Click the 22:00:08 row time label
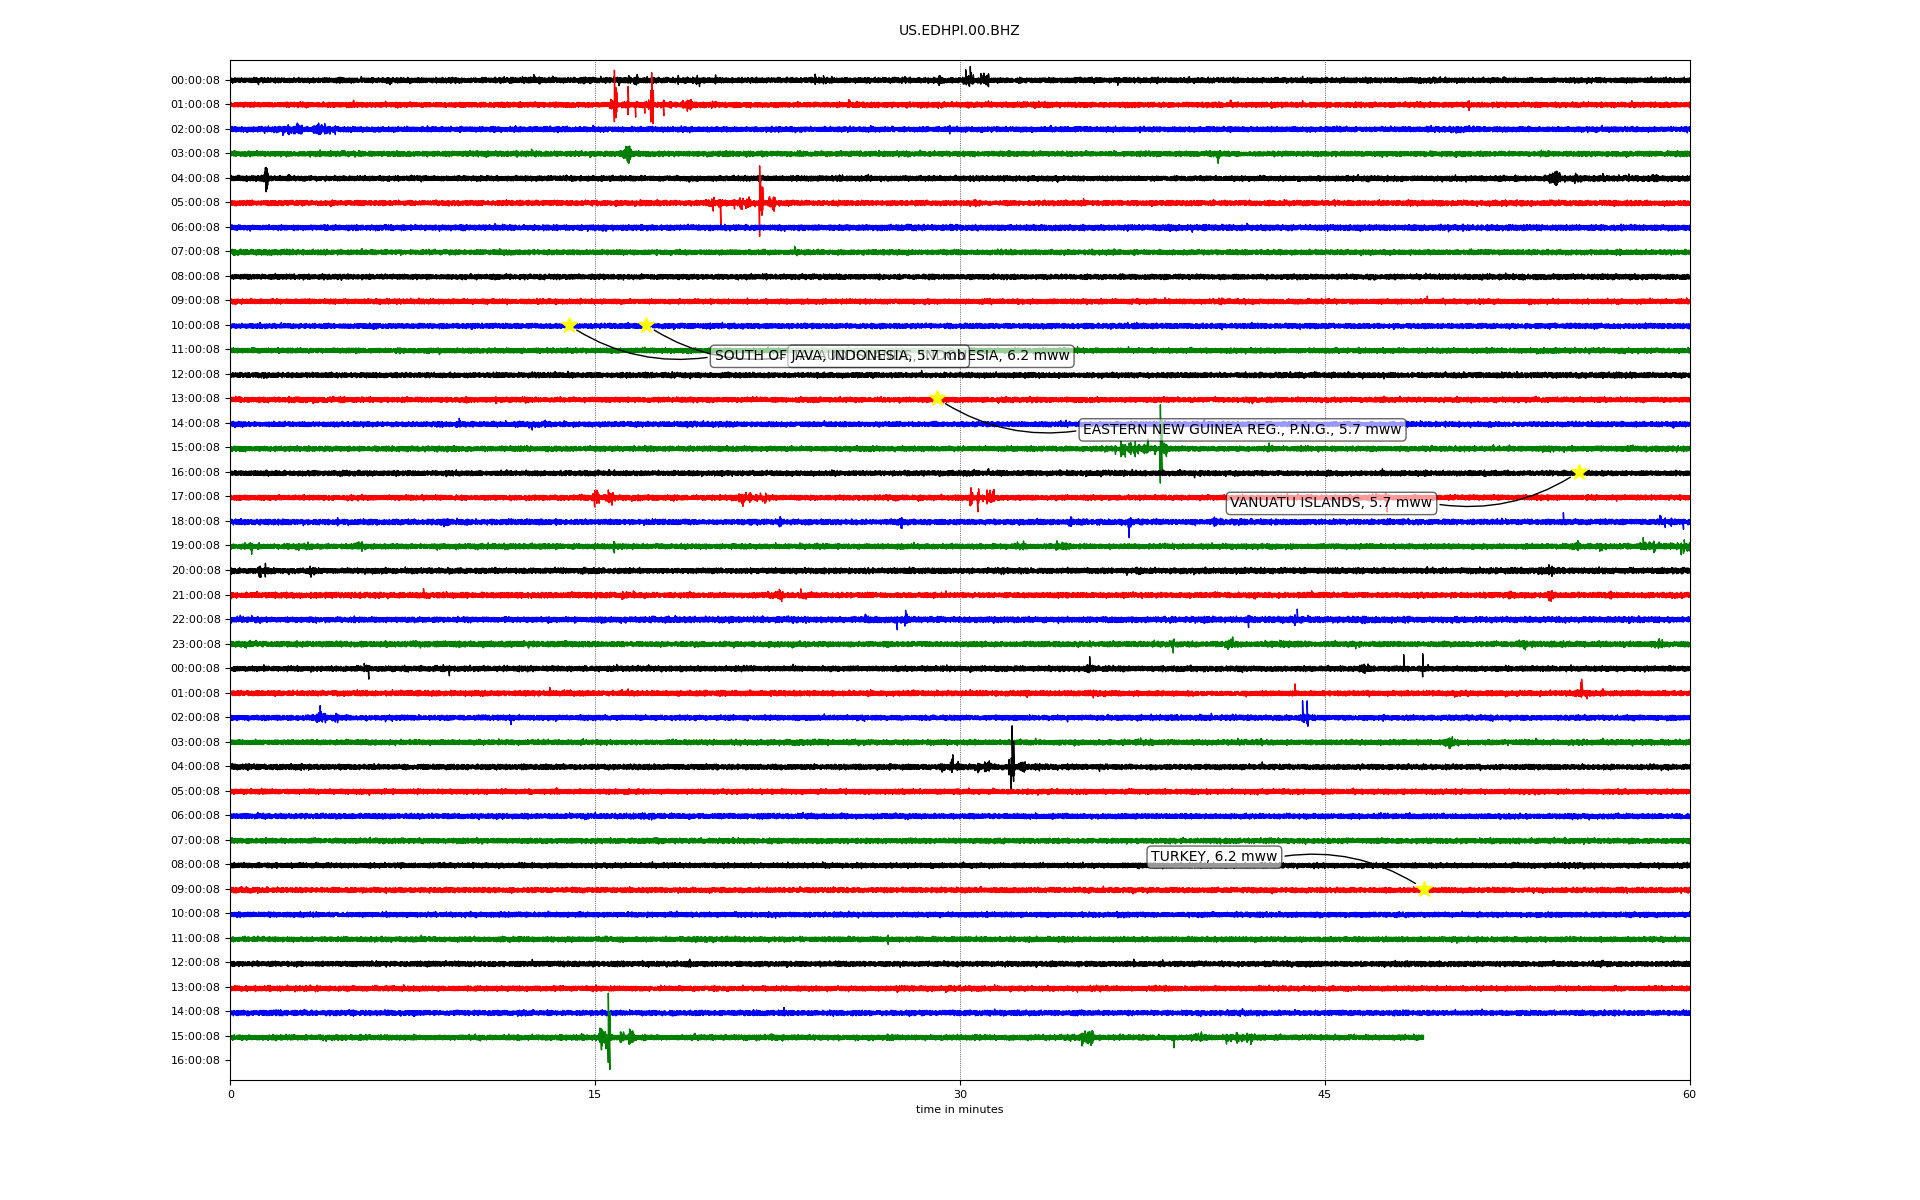This screenshot has height=1200, width=1920. pyautogui.click(x=195, y=620)
